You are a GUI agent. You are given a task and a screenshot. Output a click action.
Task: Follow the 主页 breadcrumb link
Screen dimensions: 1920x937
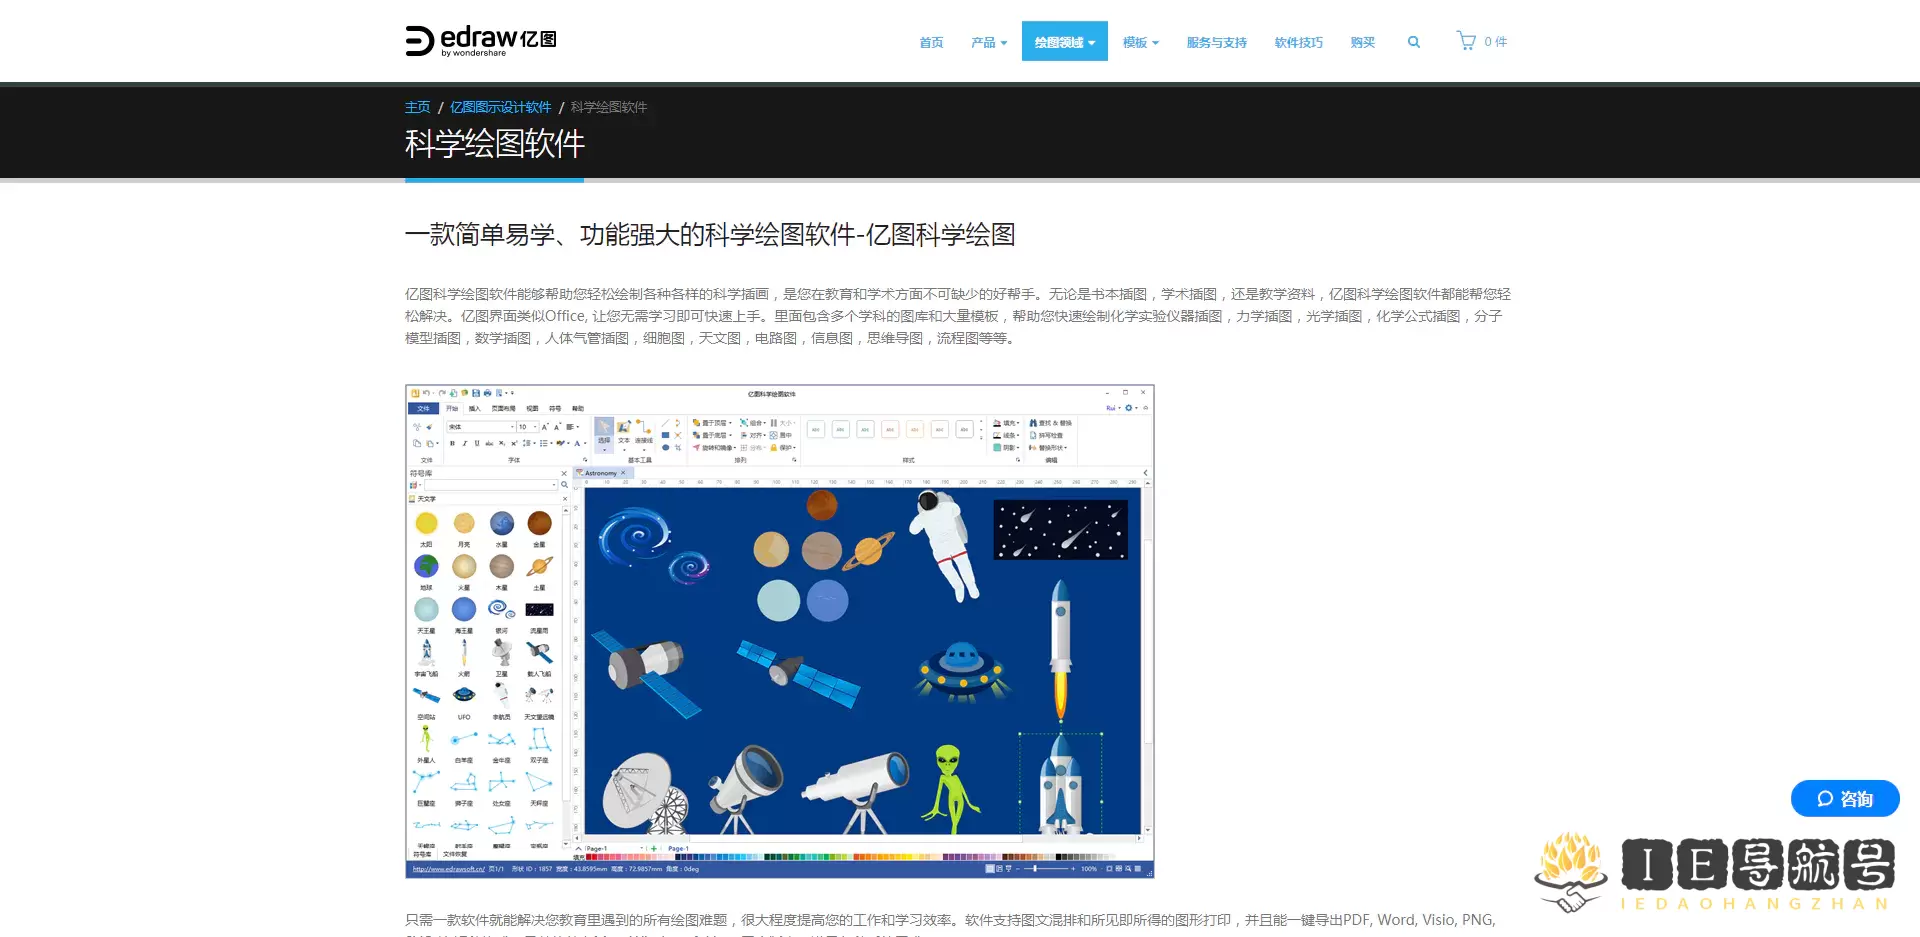(417, 107)
